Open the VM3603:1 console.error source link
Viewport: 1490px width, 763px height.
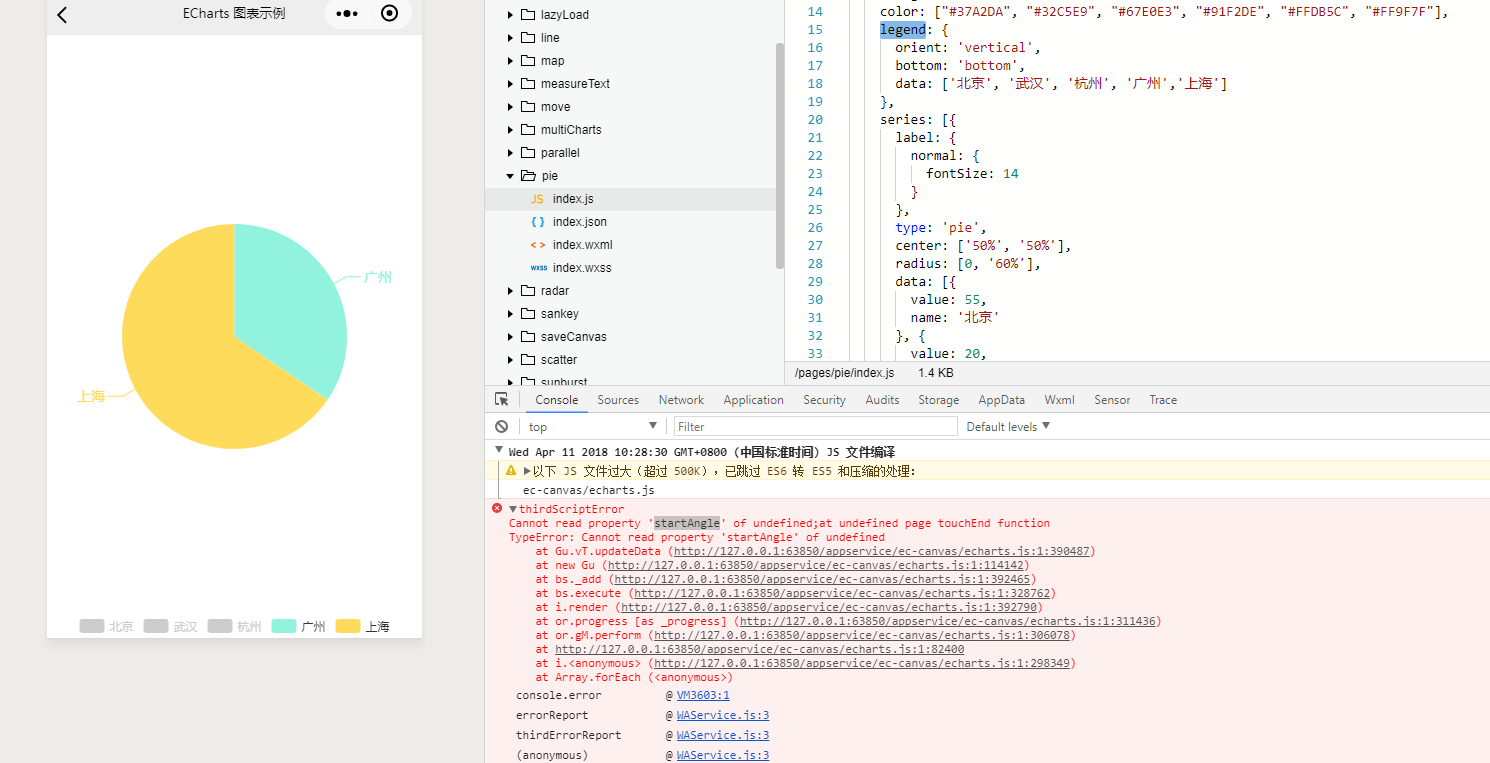pyautogui.click(x=703, y=695)
